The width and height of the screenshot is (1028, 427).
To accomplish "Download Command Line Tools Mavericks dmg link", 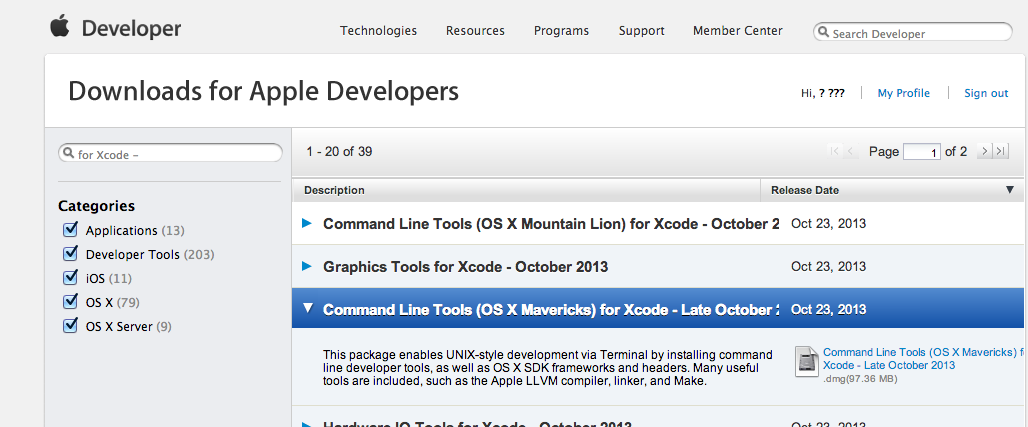I will [x=924, y=359].
